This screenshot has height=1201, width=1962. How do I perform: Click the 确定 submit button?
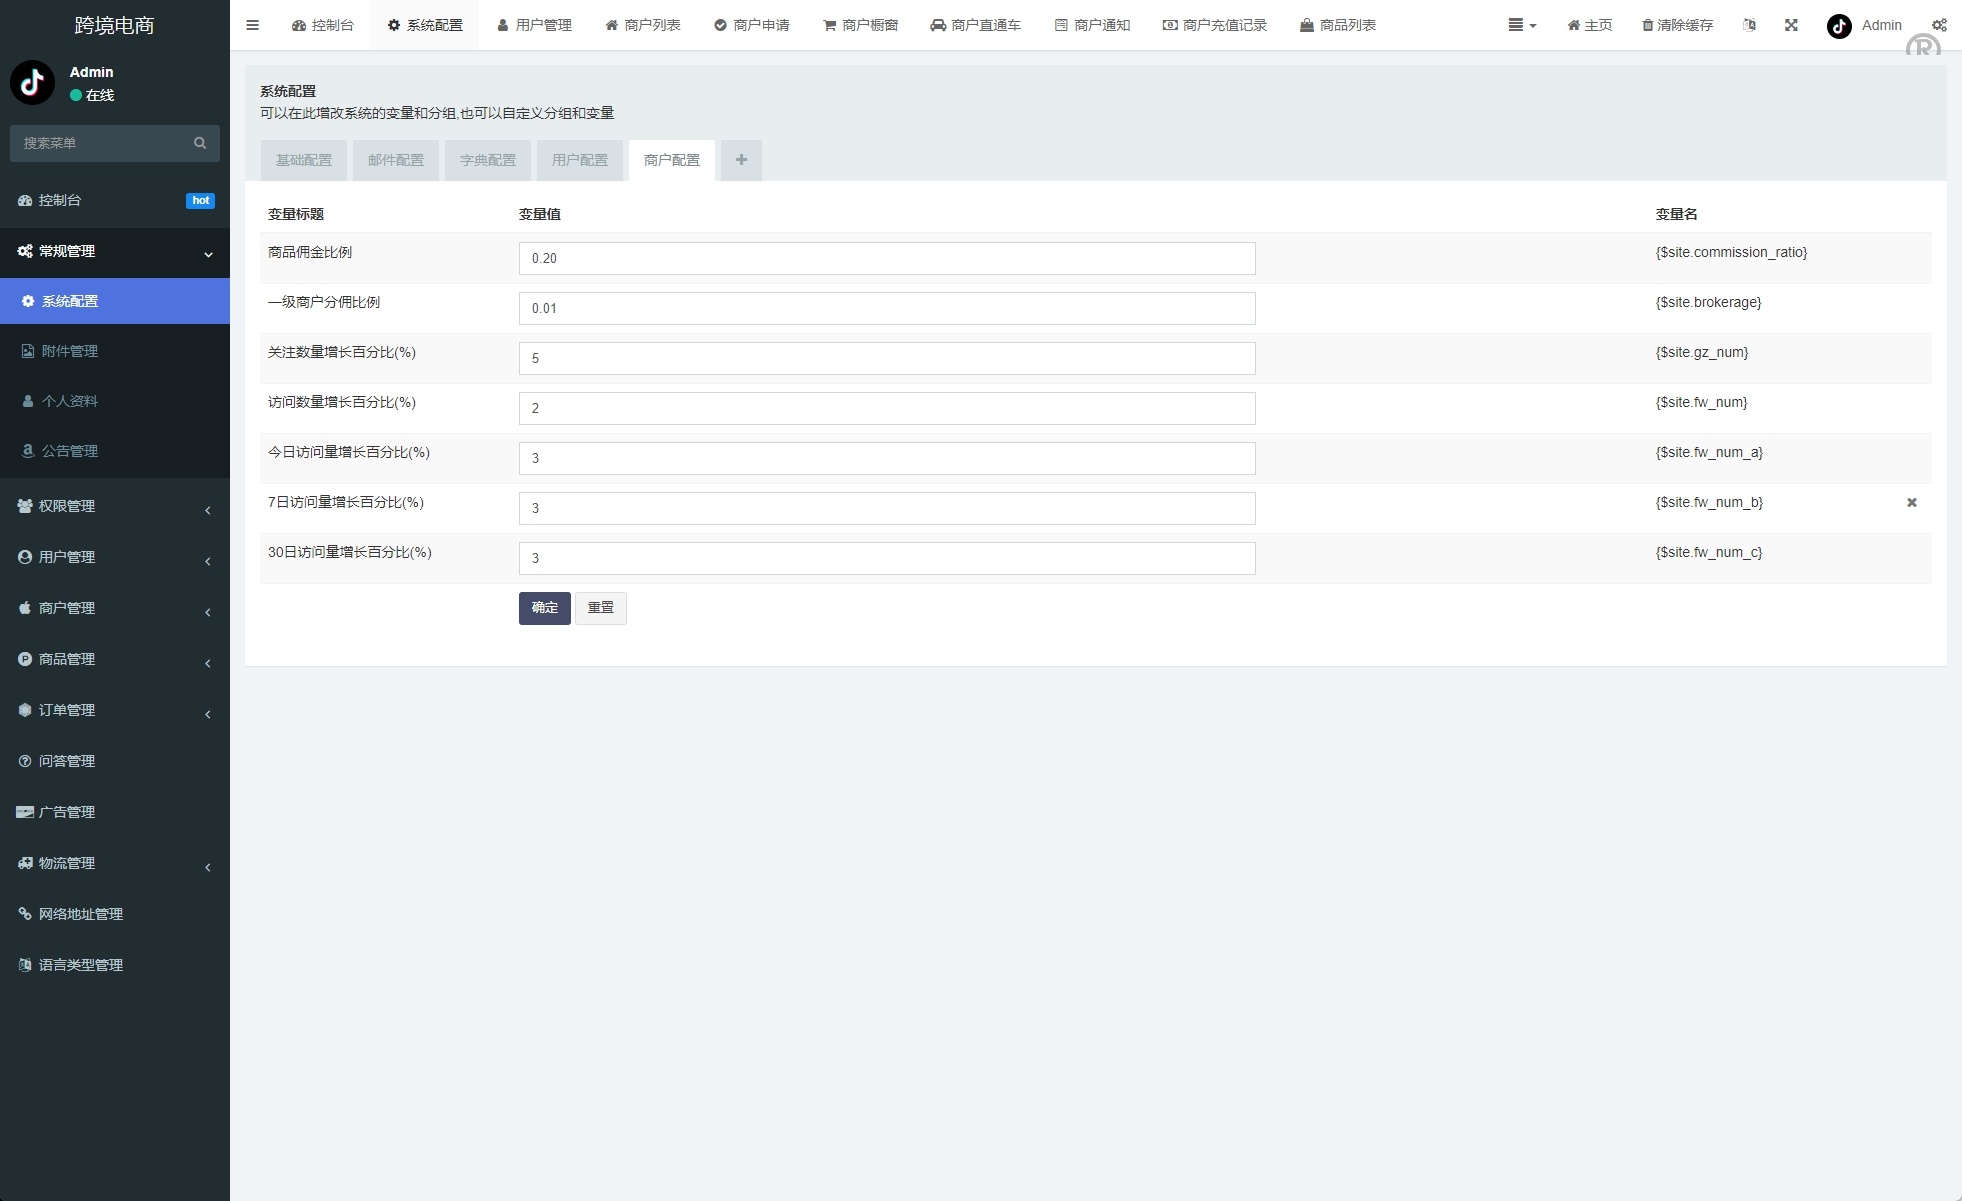544,608
